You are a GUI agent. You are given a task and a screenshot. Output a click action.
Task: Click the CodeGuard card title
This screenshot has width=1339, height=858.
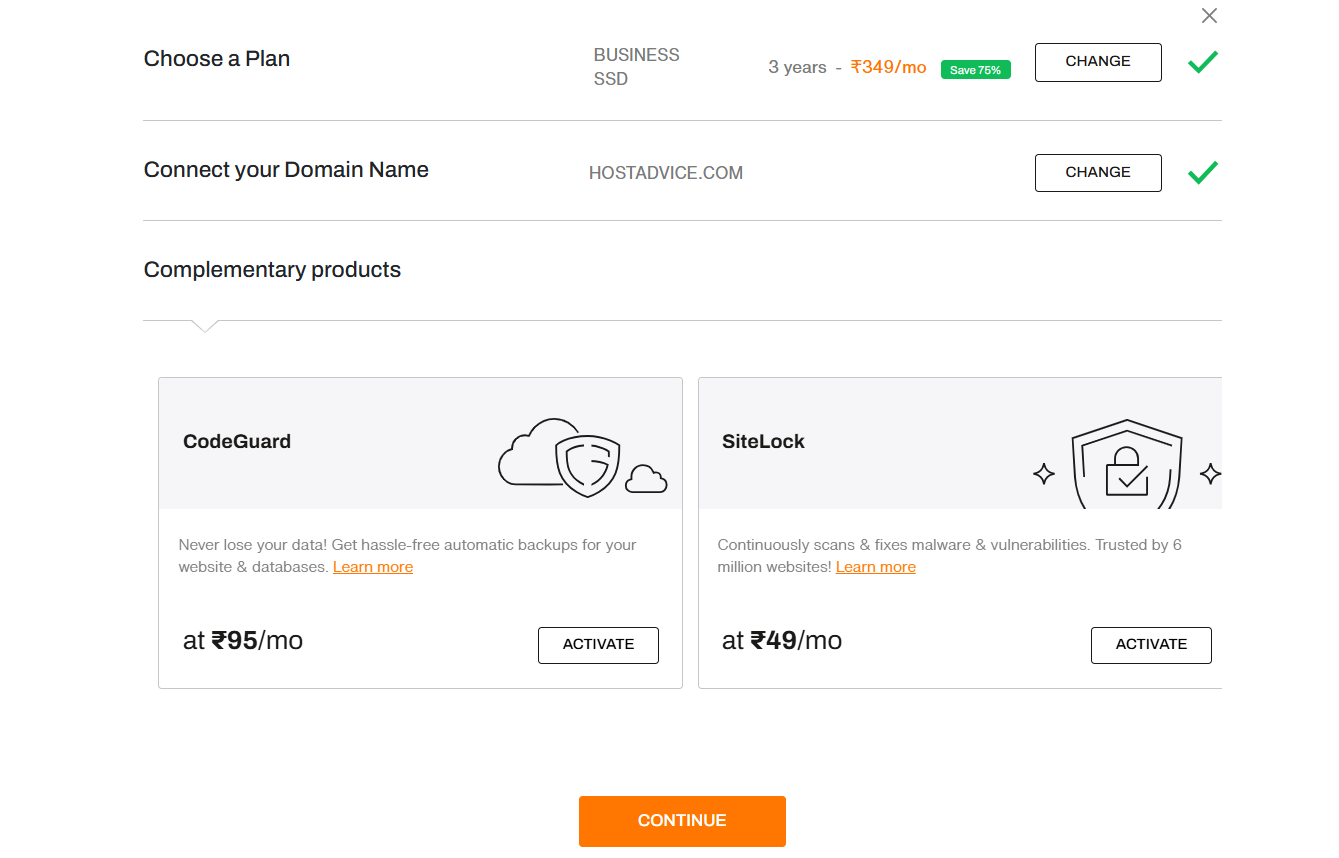[237, 441]
